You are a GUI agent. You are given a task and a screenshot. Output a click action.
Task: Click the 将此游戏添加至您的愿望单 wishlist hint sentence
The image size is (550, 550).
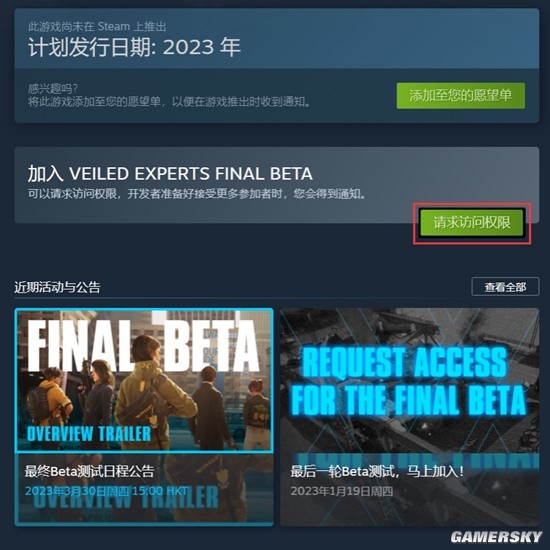(169, 102)
